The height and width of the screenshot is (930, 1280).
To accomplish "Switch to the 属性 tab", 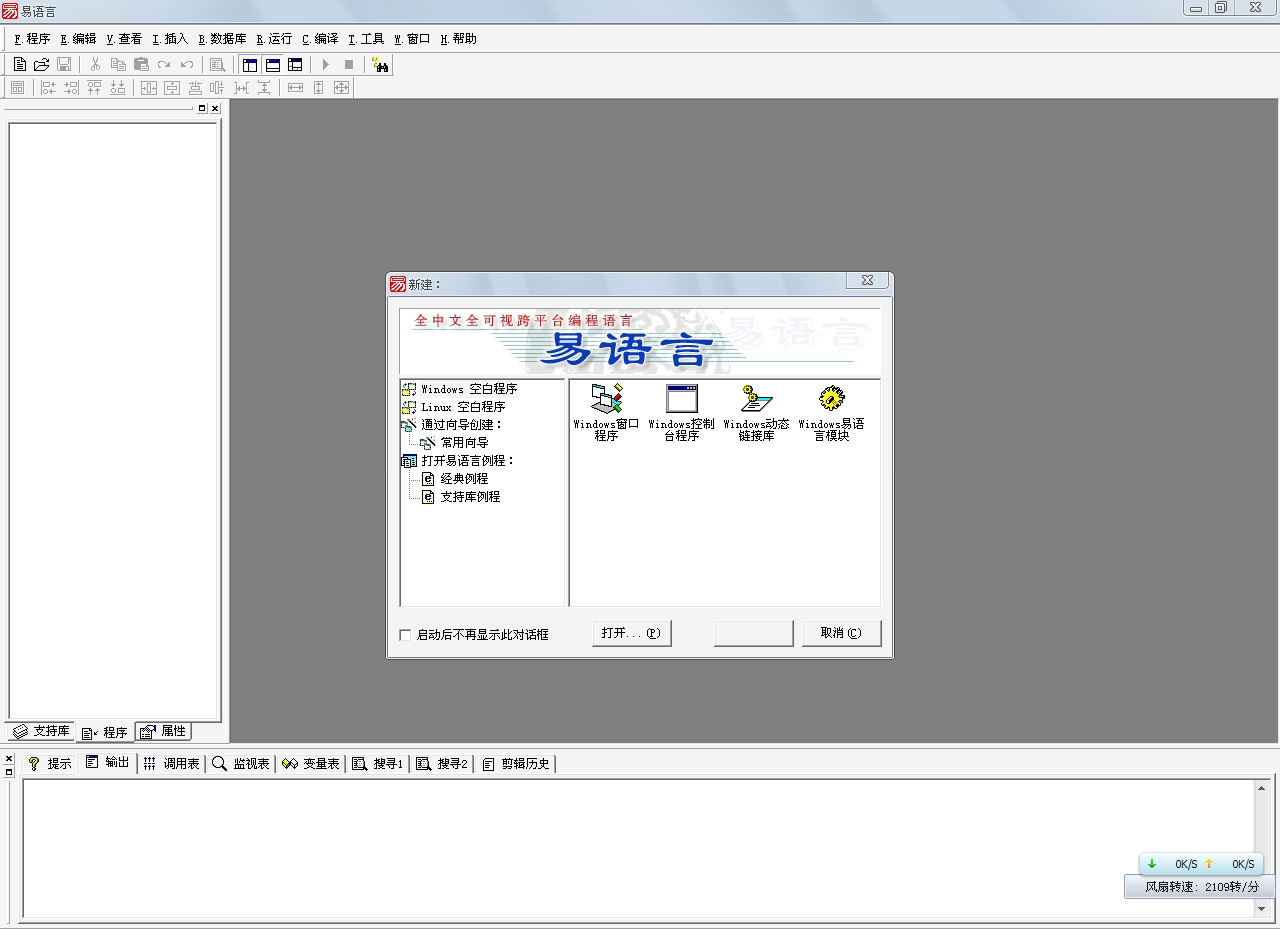I will coord(163,731).
